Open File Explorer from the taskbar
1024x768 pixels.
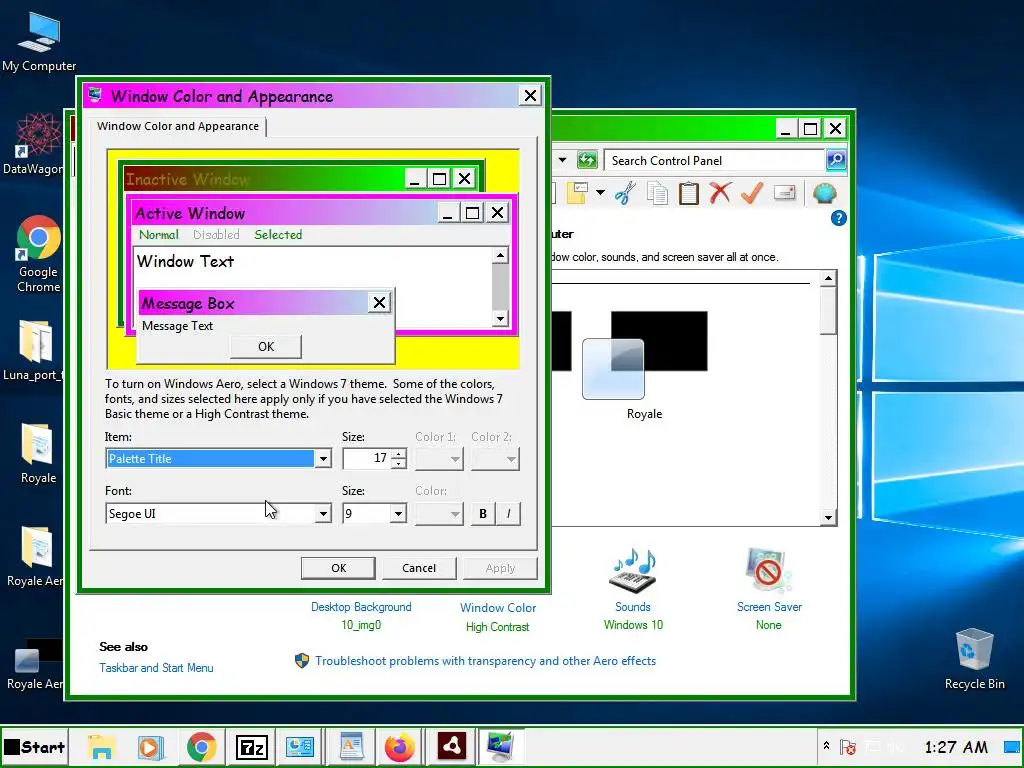(101, 746)
